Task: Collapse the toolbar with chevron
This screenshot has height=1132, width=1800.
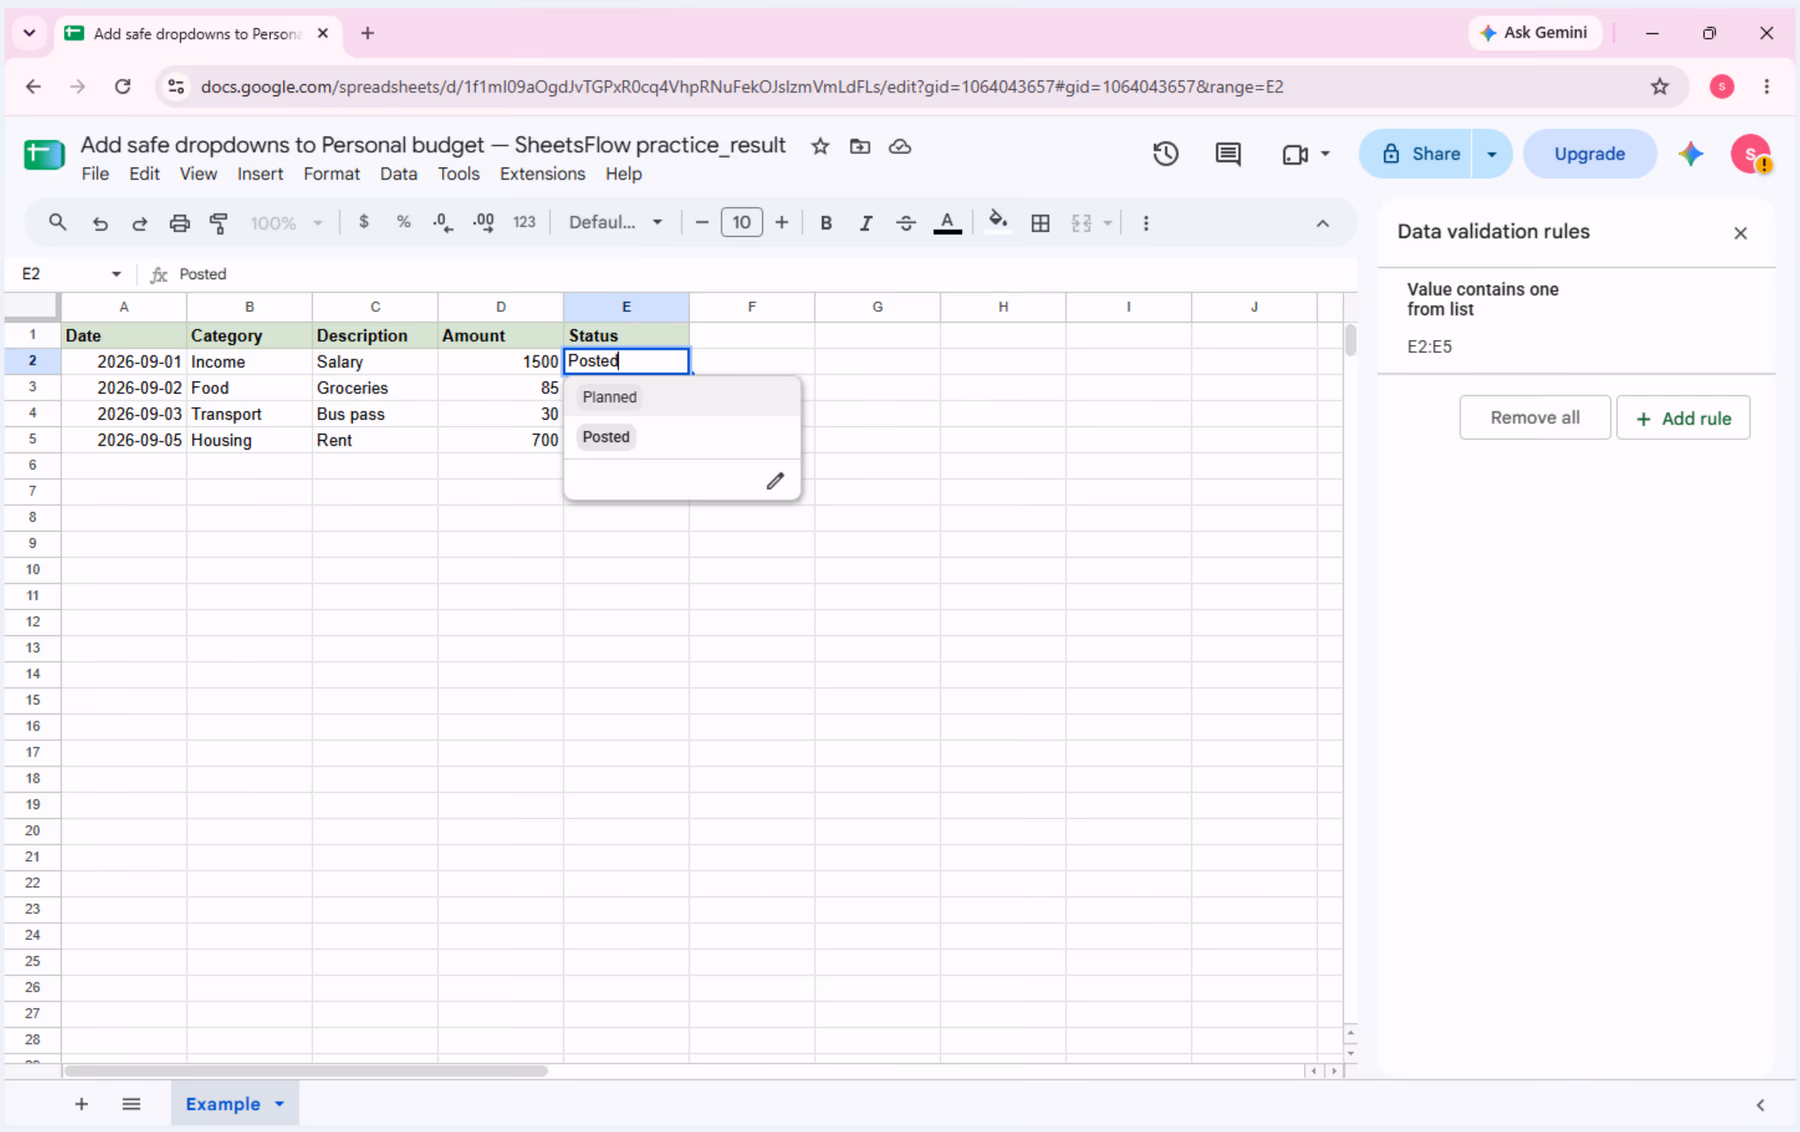Action: click(1322, 223)
